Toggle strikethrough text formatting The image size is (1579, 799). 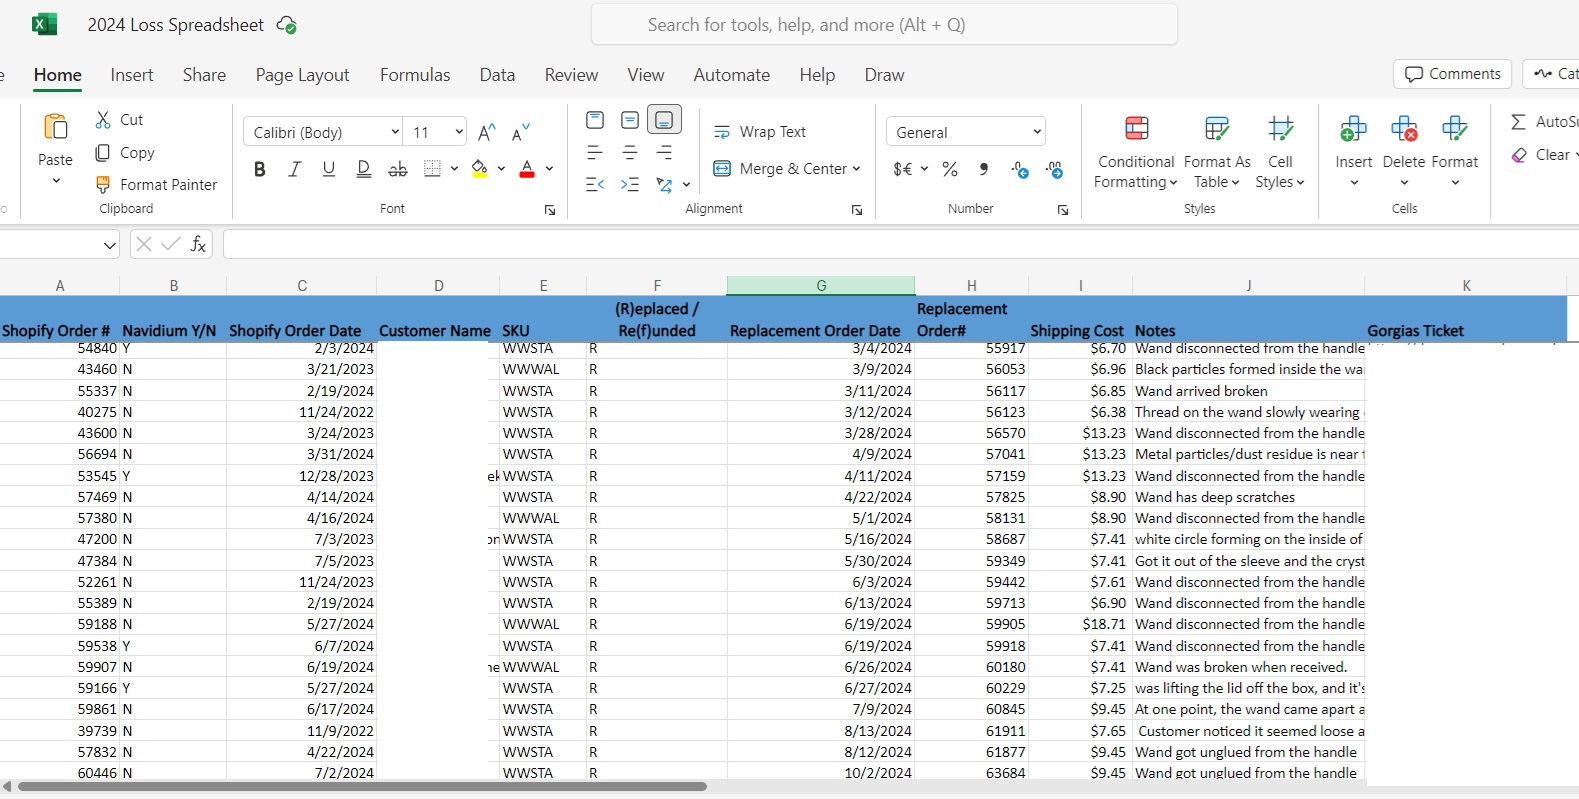(398, 169)
